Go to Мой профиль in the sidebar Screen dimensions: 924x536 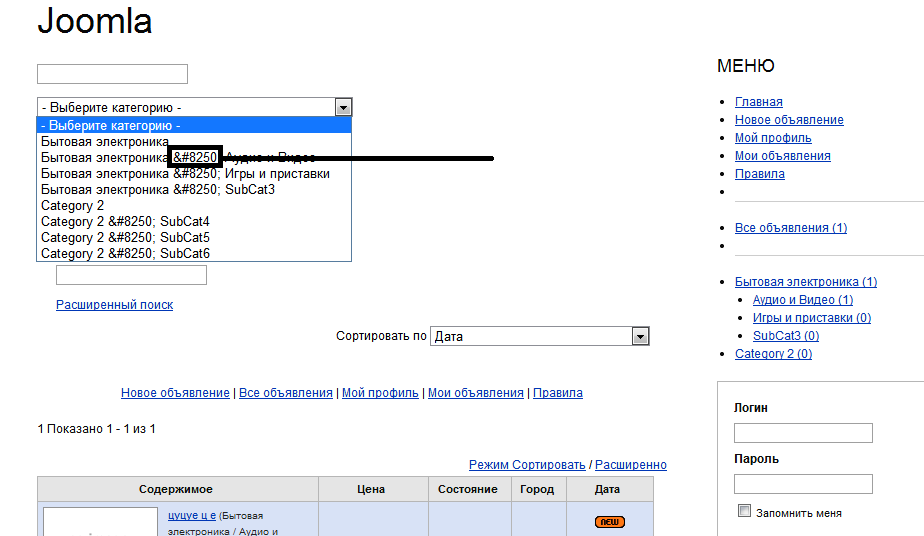773,138
